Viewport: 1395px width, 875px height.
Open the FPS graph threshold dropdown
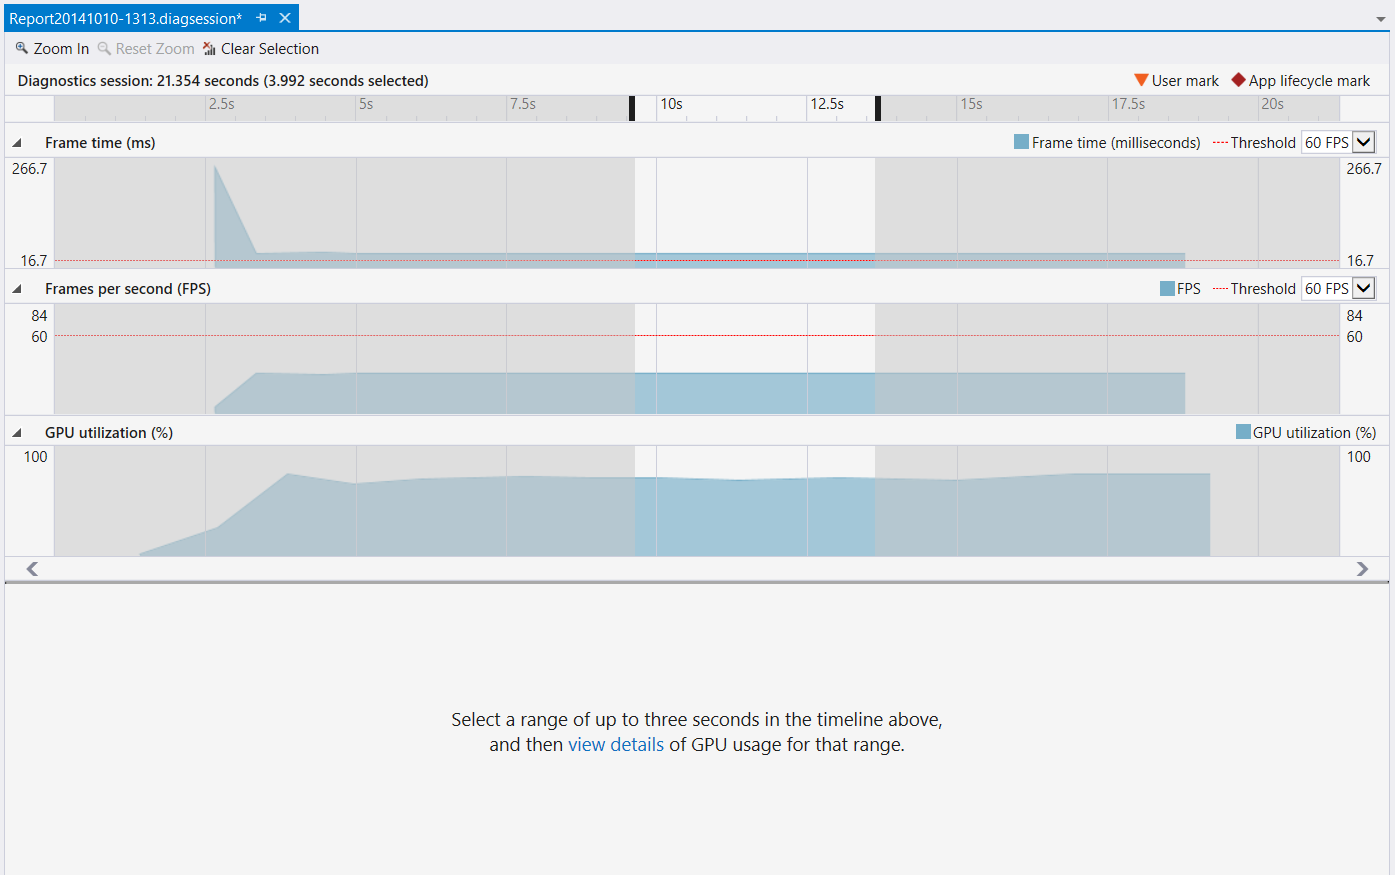pyautogui.click(x=1363, y=288)
